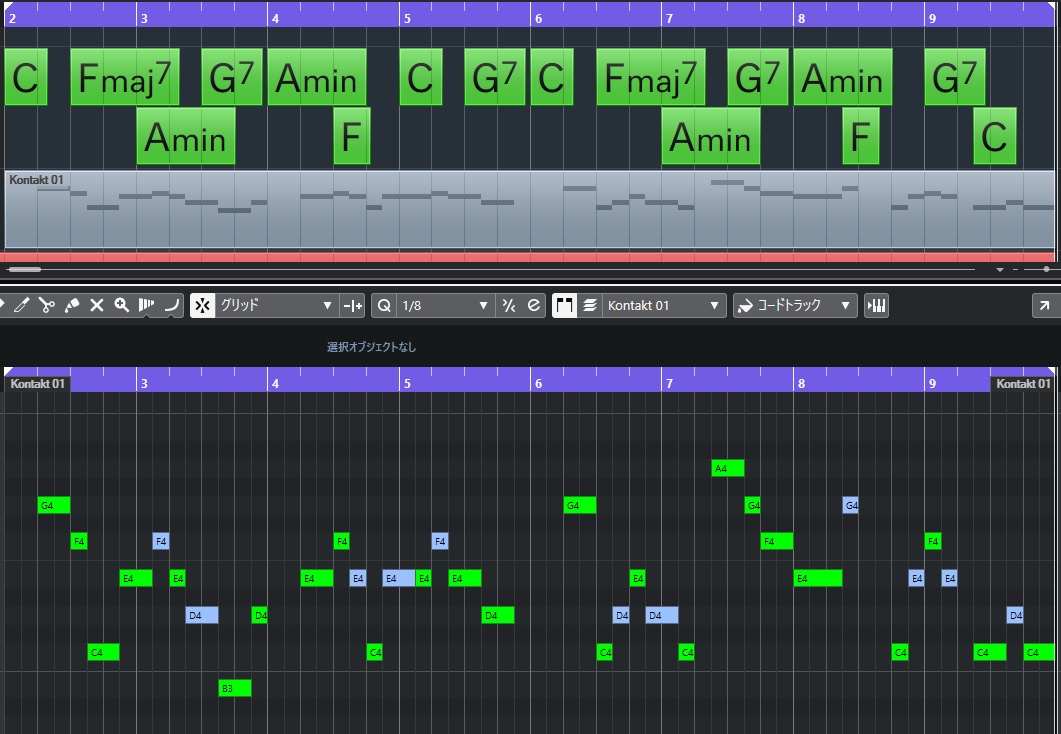Select the C4 note in bar 4

(x=375, y=652)
